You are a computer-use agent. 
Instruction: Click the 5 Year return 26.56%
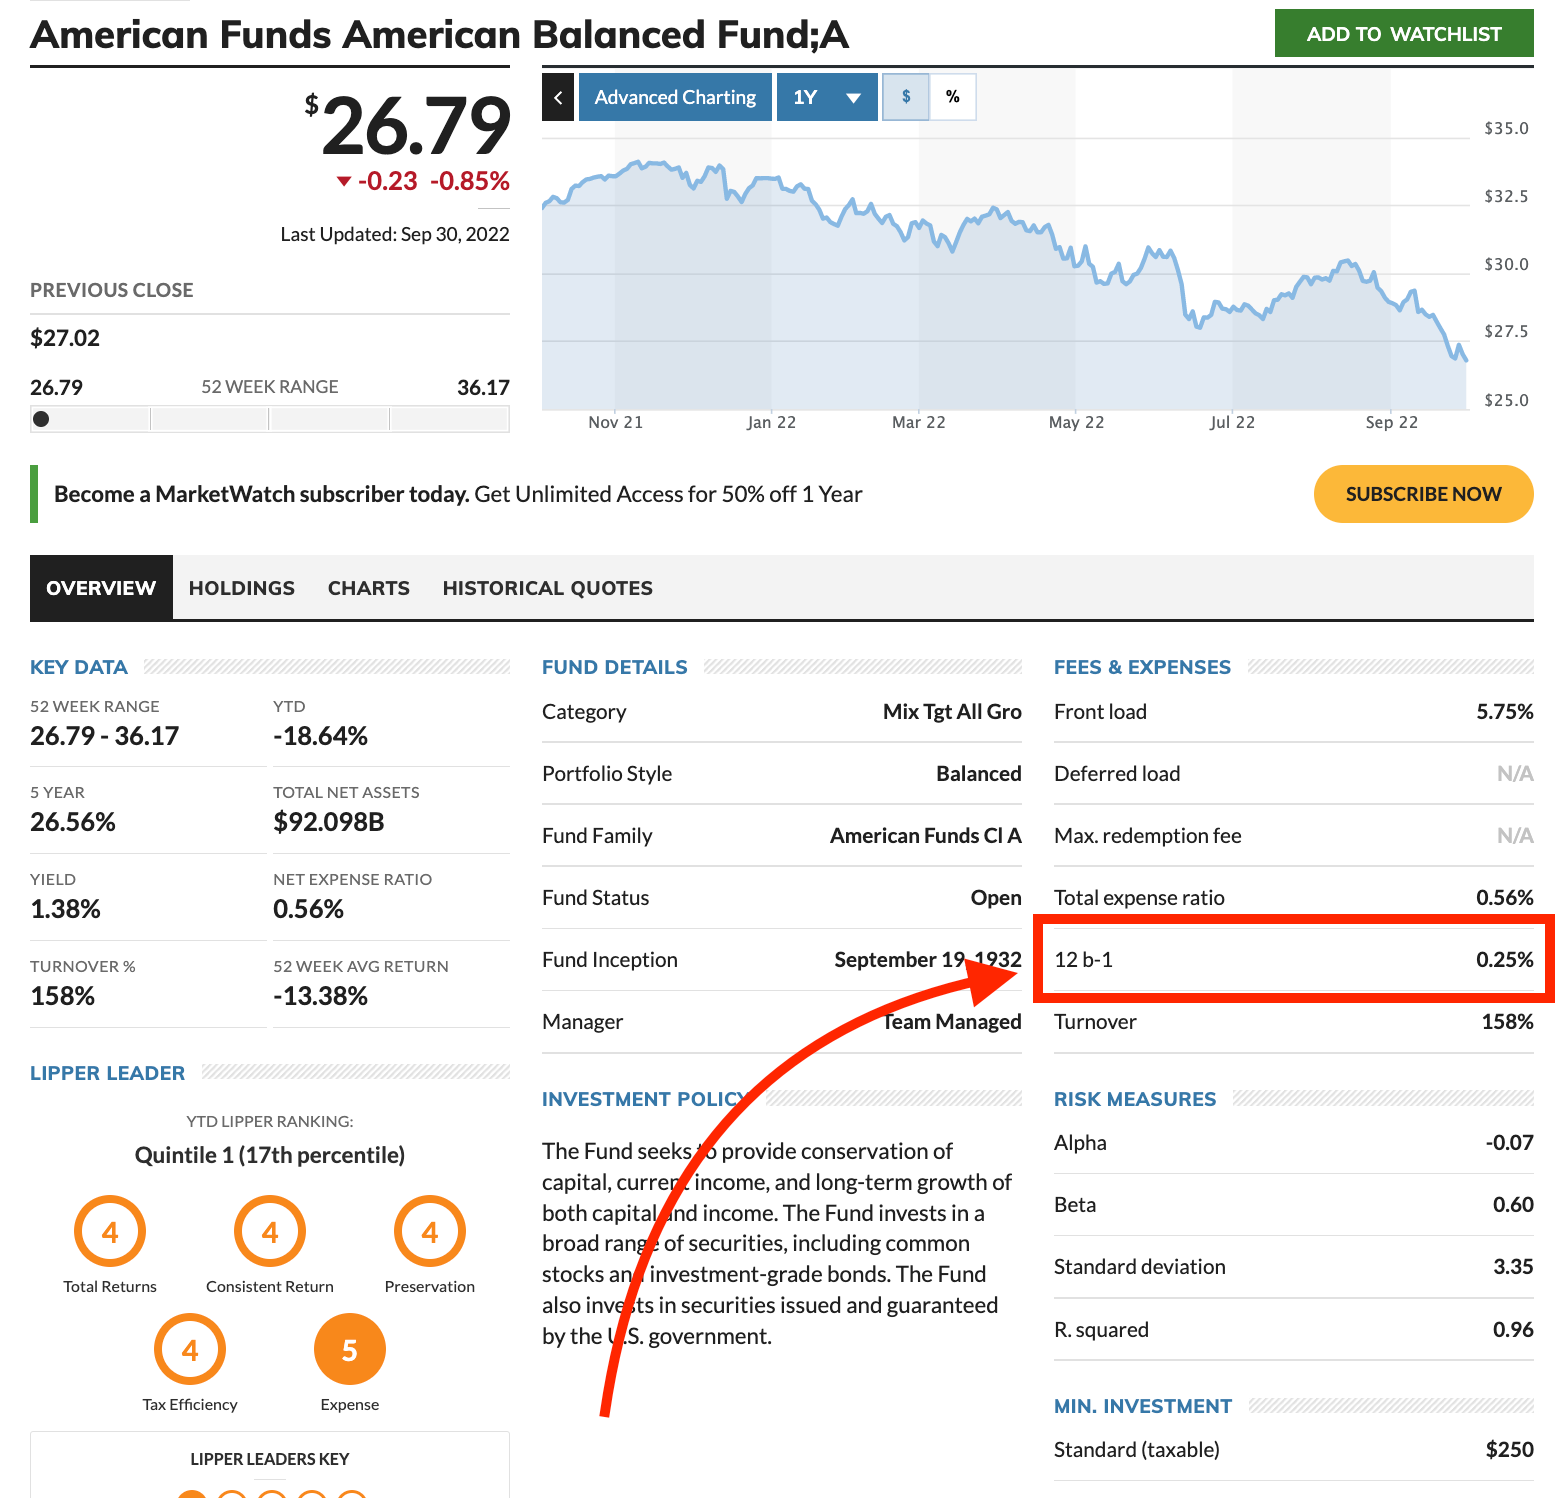73,822
